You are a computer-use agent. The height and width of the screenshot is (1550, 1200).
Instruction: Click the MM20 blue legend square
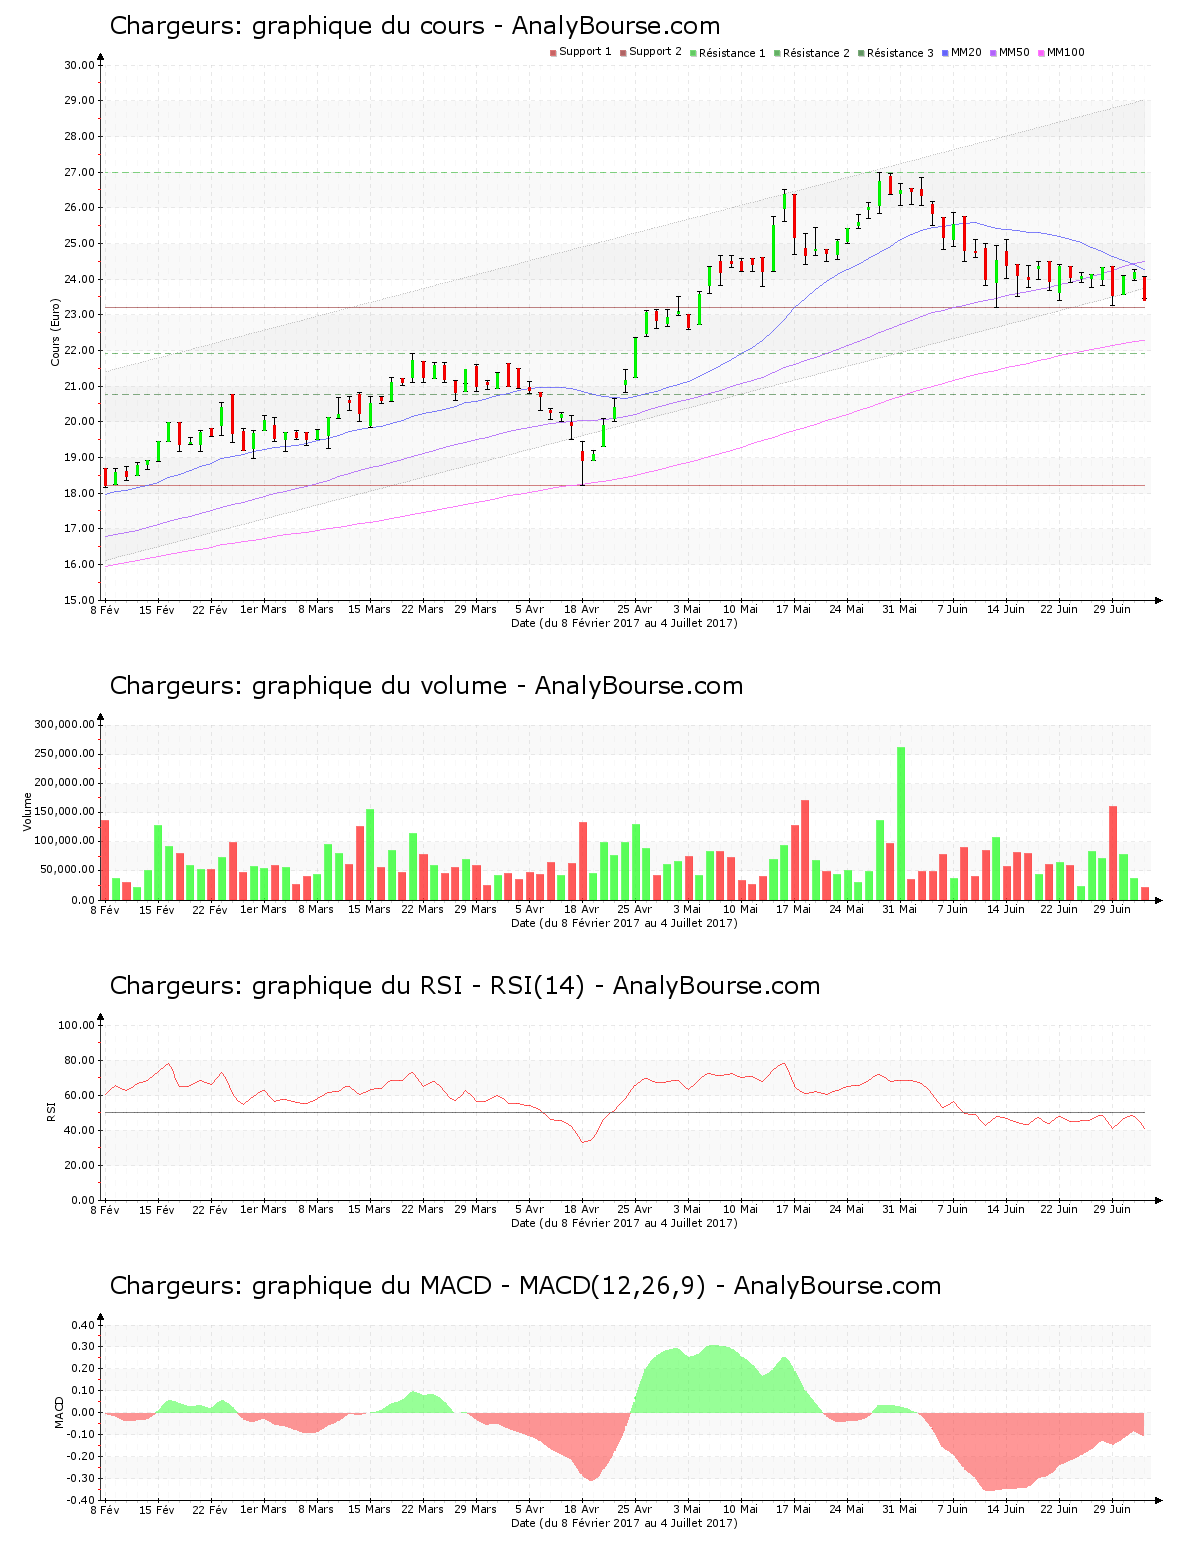click(945, 53)
